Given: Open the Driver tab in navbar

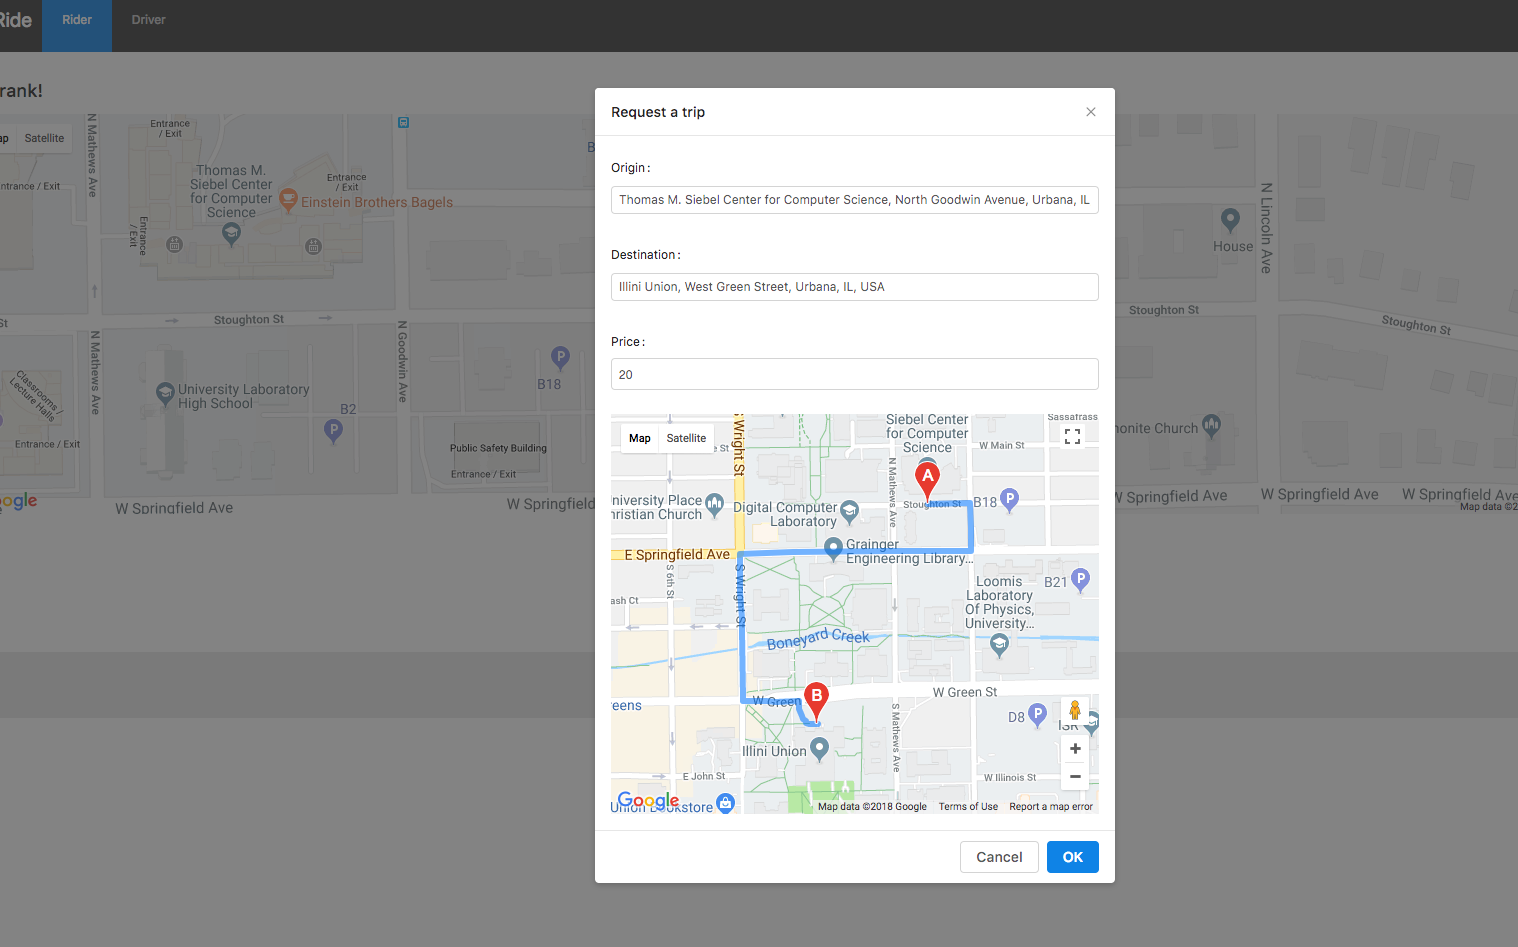Looking at the screenshot, I should (x=148, y=20).
